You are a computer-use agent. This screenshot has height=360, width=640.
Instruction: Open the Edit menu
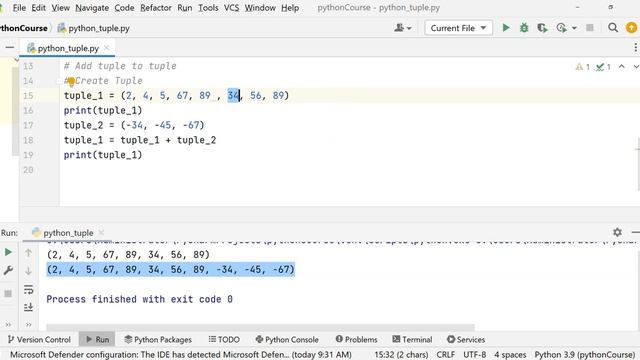[38, 8]
